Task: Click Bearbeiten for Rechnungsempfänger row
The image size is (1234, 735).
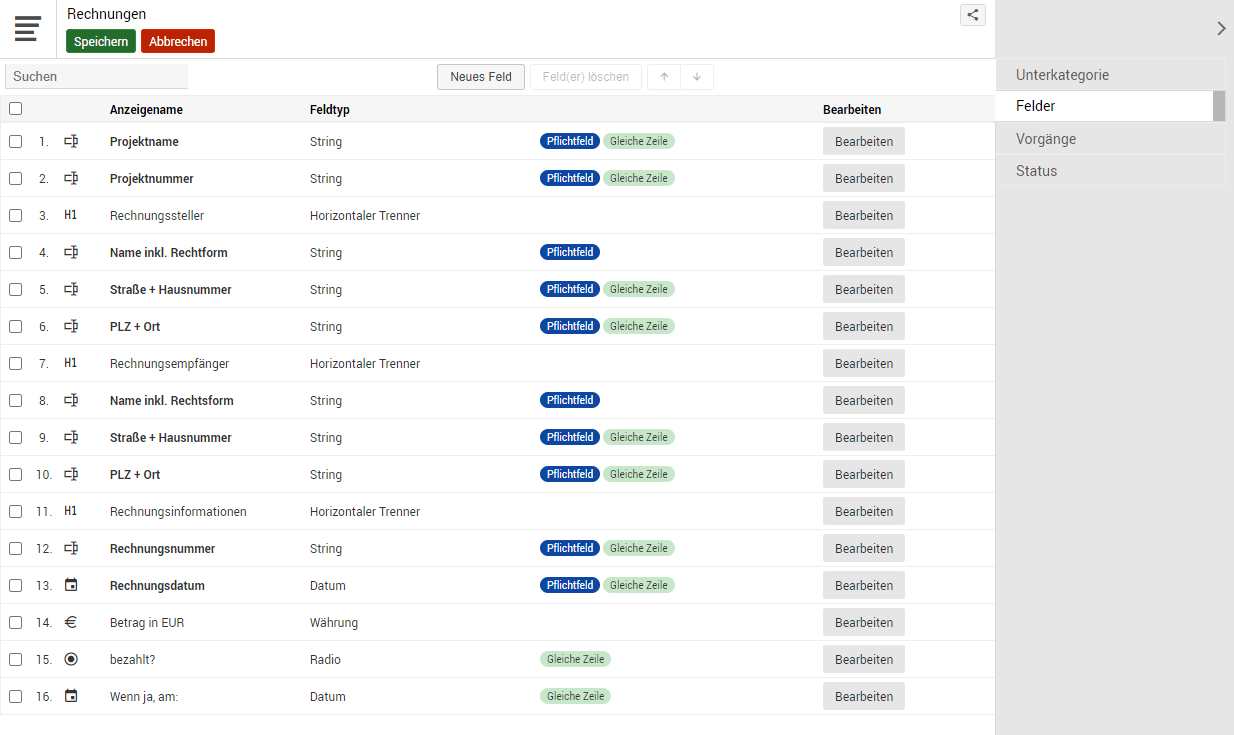Action: point(864,363)
